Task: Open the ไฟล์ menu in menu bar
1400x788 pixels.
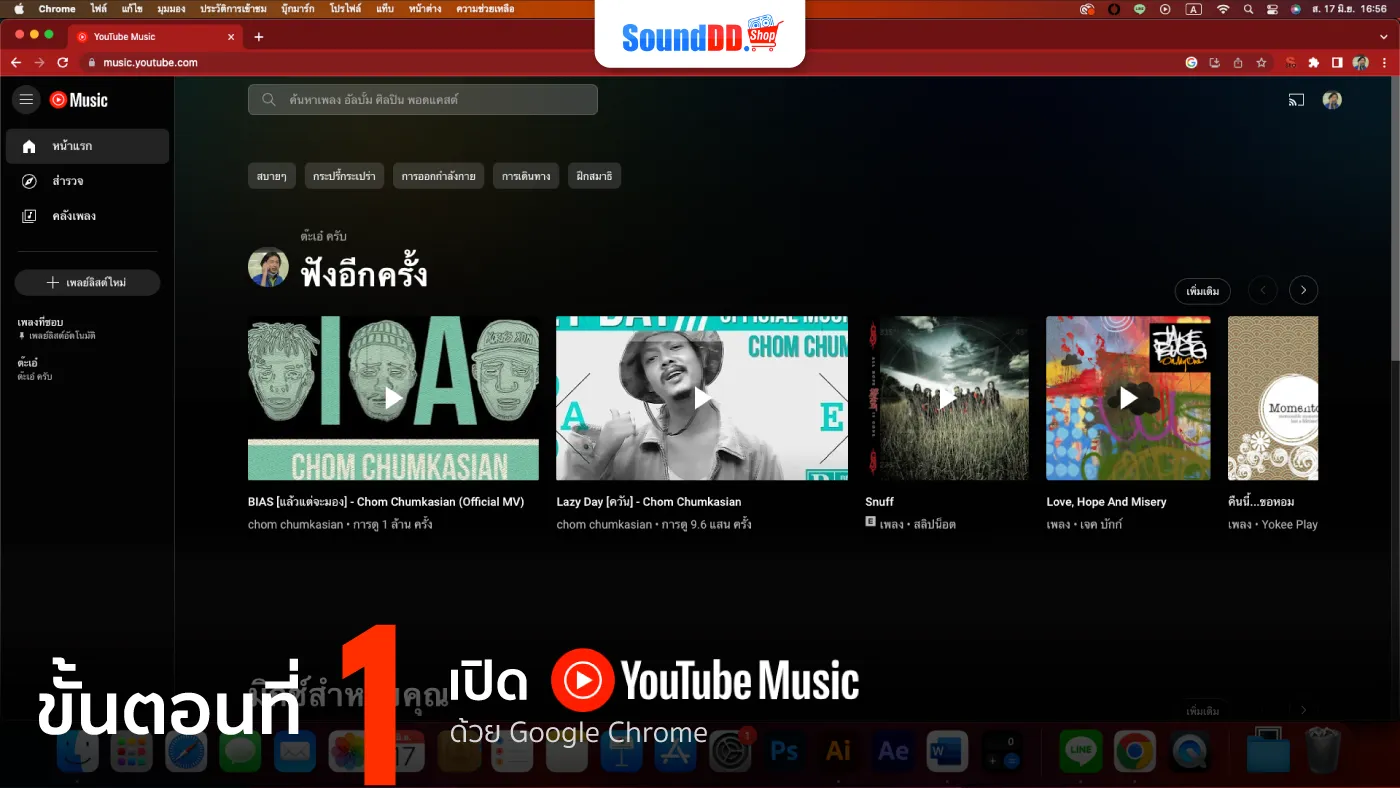Action: [99, 9]
